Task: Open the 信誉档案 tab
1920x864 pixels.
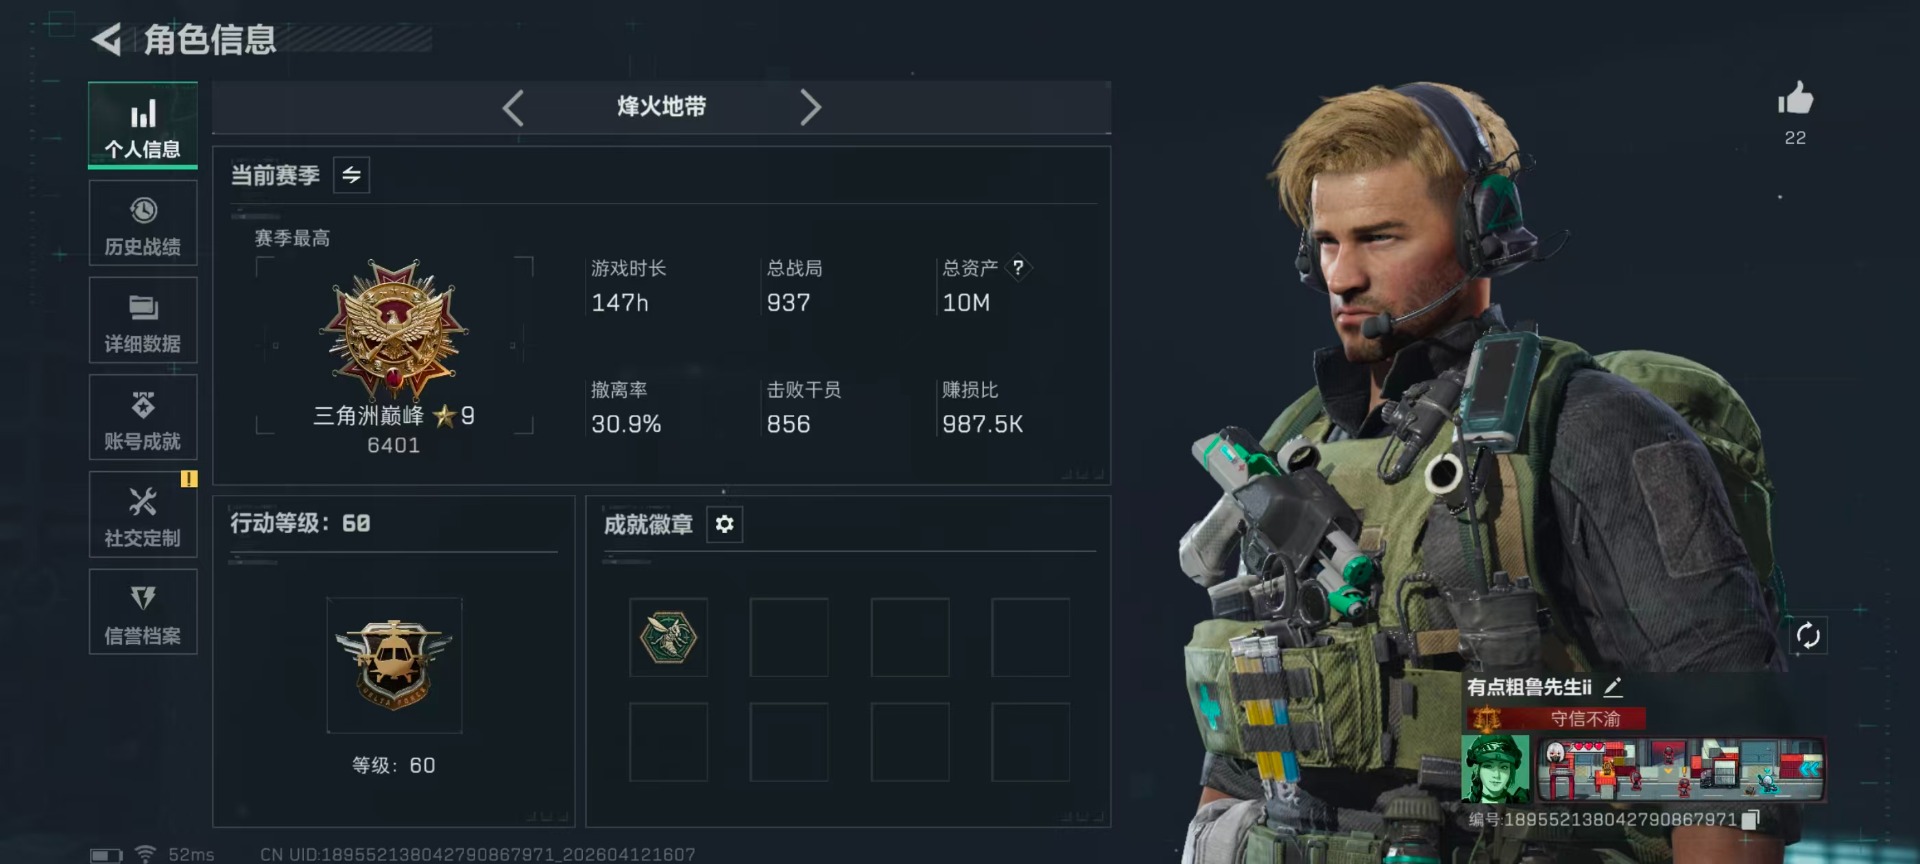Action: click(x=143, y=612)
